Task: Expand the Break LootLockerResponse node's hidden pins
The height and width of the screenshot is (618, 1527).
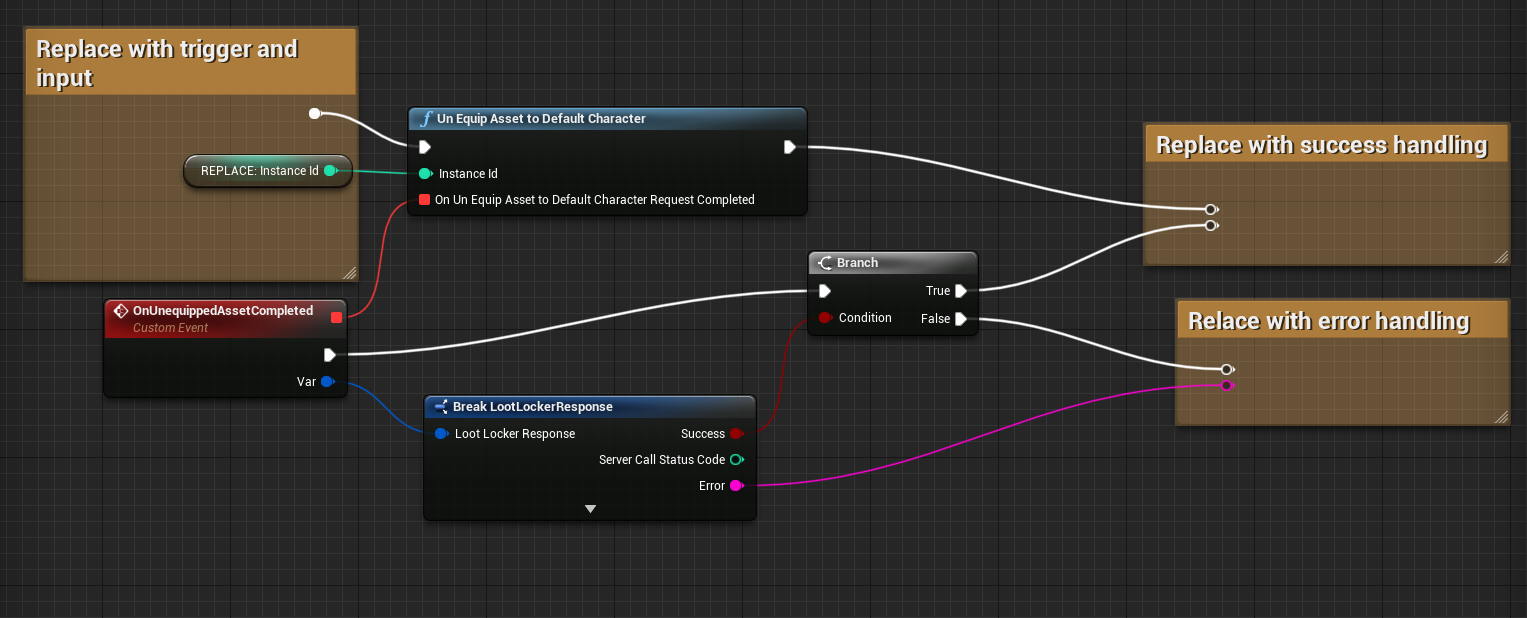Action: [x=590, y=509]
